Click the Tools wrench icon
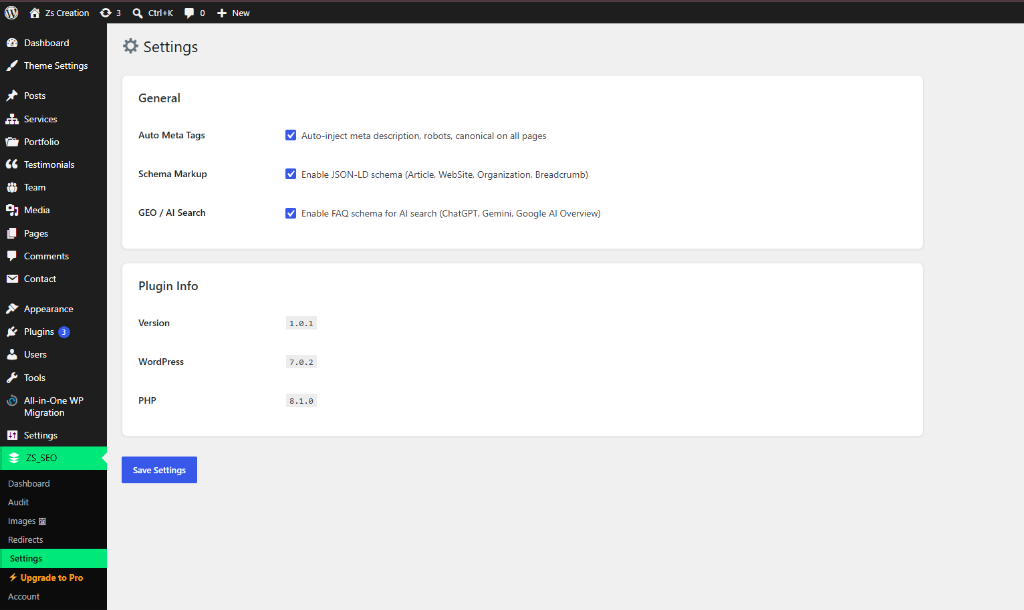The width and height of the screenshot is (1024, 610). pos(12,377)
